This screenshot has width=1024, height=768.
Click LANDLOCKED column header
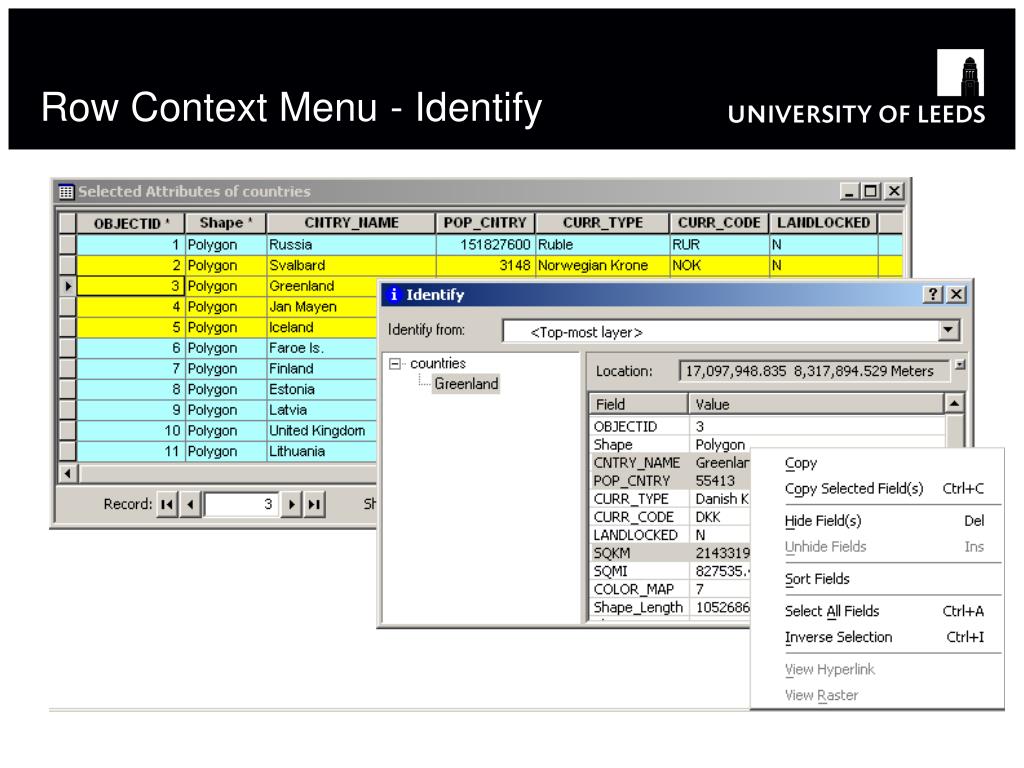tap(824, 223)
